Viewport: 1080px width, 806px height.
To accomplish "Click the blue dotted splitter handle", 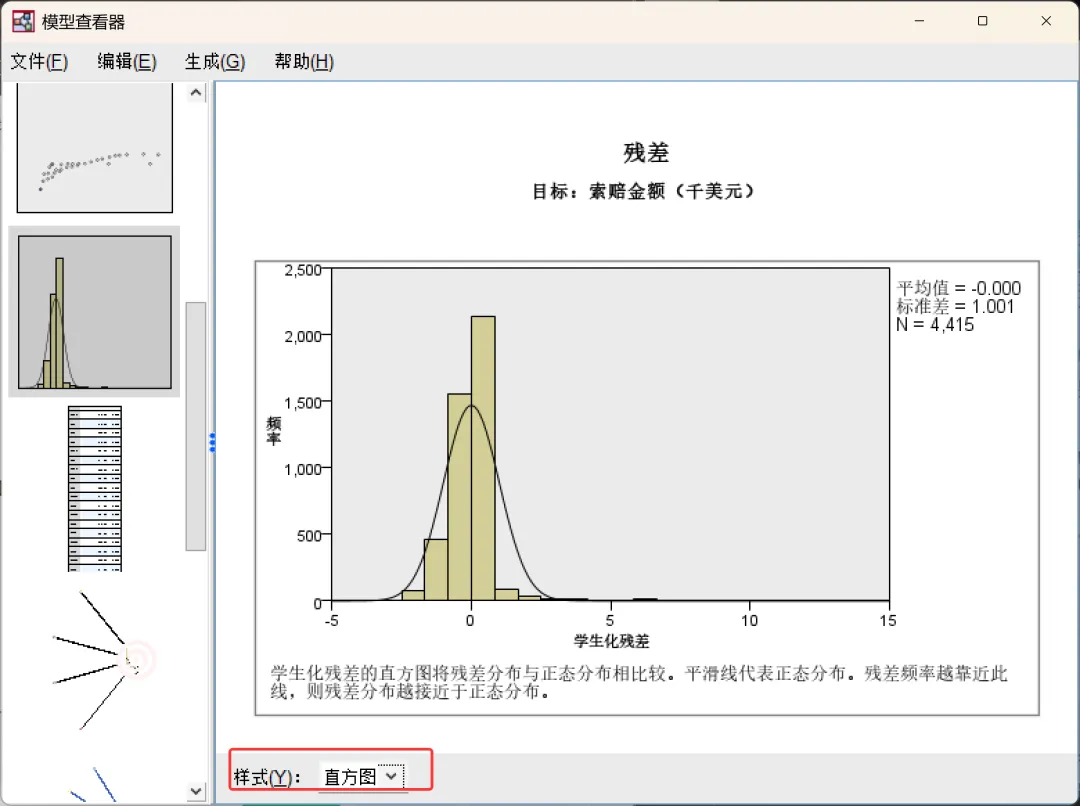I will pos(212,442).
